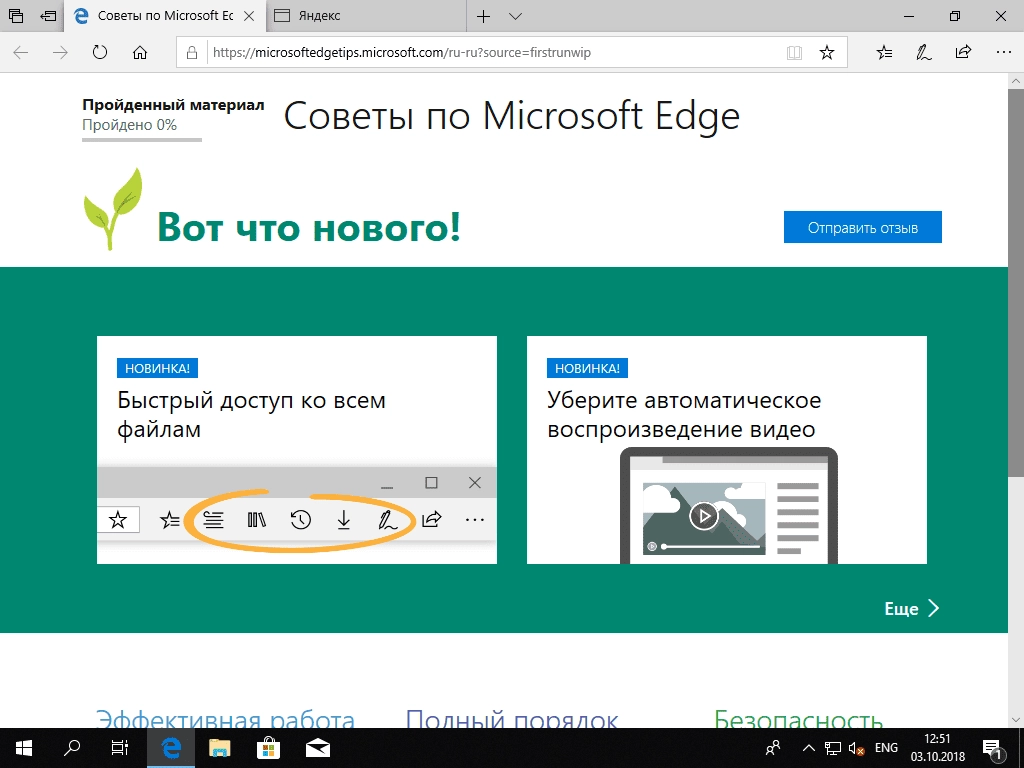Show hidden tray icons chevron

coord(808,748)
